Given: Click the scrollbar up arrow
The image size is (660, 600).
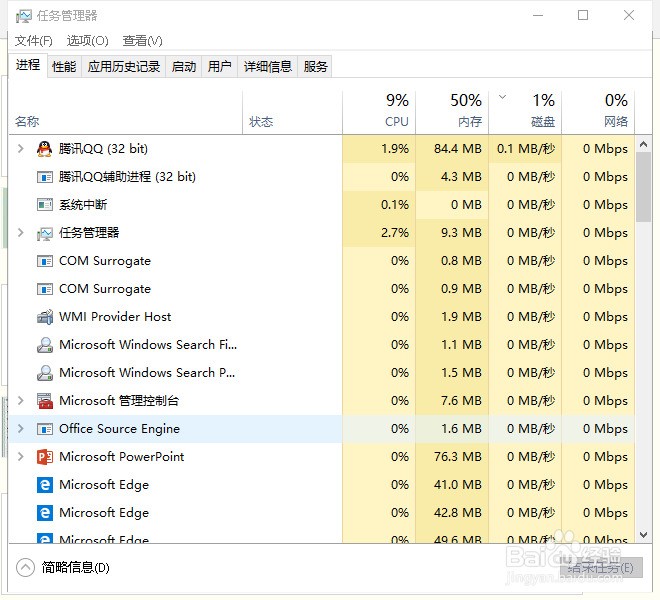Looking at the screenshot, I should 643,144.
